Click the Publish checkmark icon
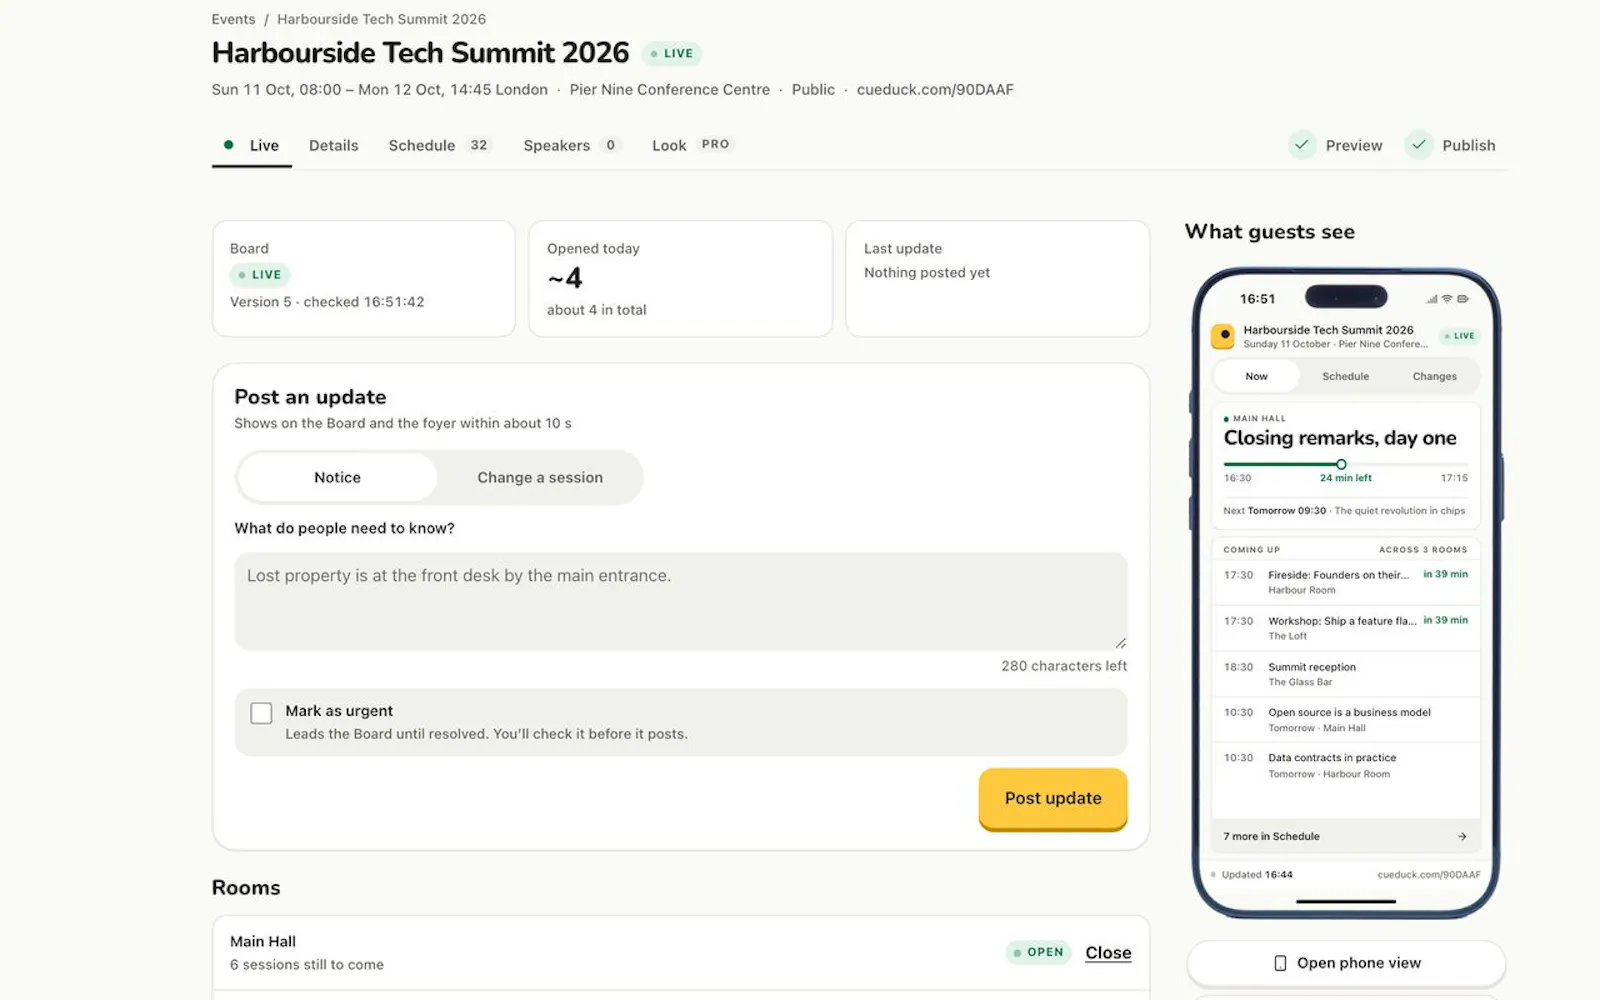This screenshot has width=1600, height=1000. [x=1419, y=145]
